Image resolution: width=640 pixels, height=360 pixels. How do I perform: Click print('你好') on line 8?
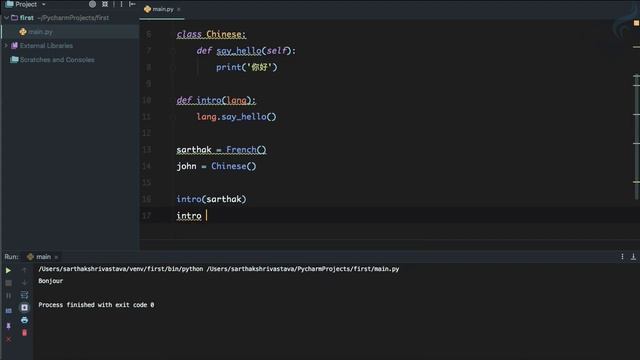tap(247, 67)
